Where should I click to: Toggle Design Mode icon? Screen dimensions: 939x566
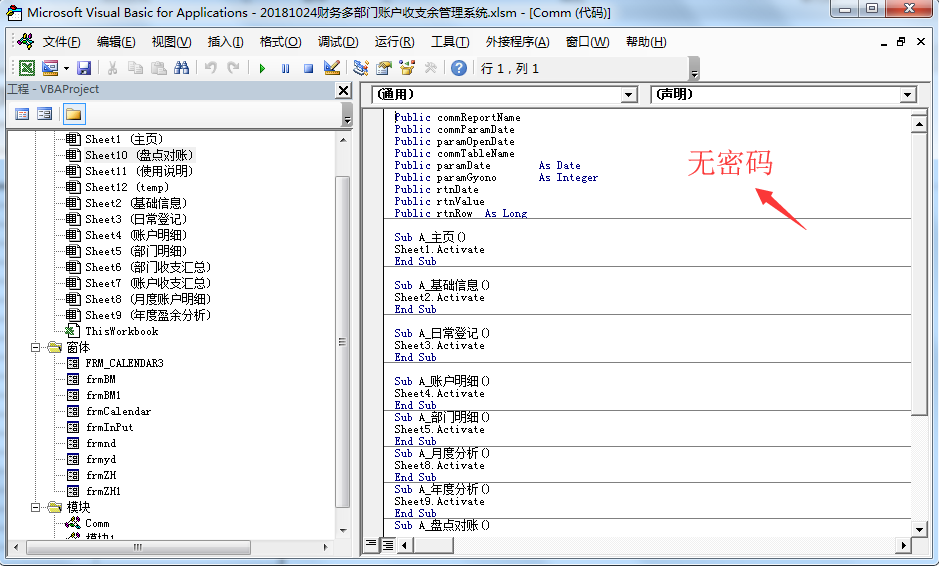point(332,68)
